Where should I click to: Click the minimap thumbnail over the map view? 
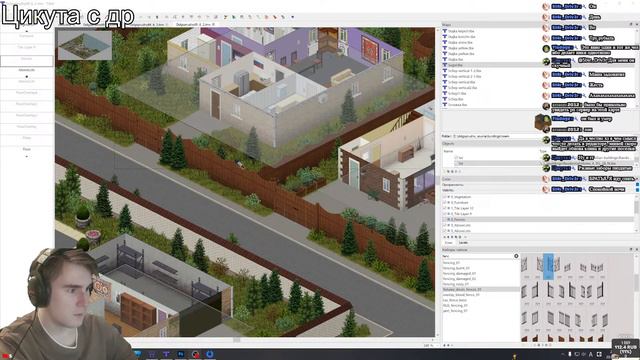point(85,45)
